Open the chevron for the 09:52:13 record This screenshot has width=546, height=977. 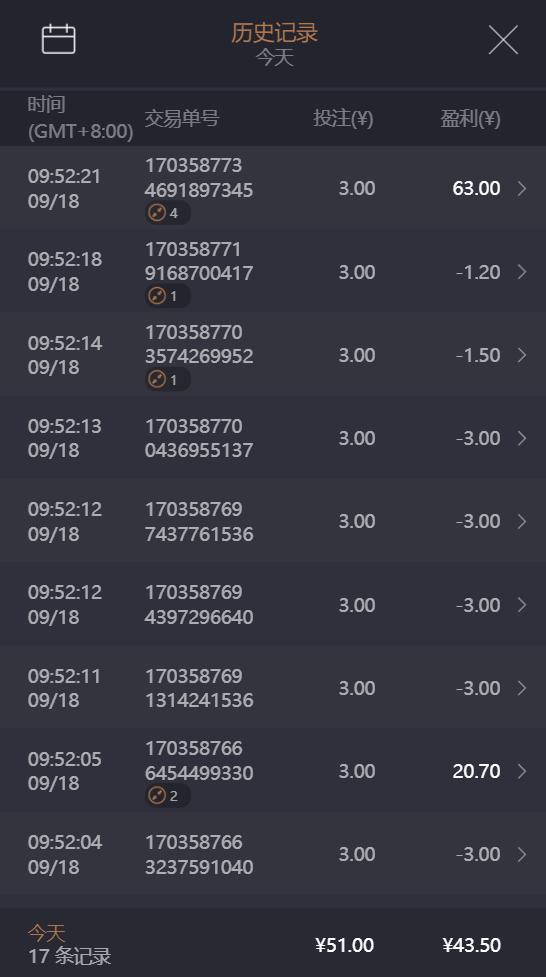[522, 438]
